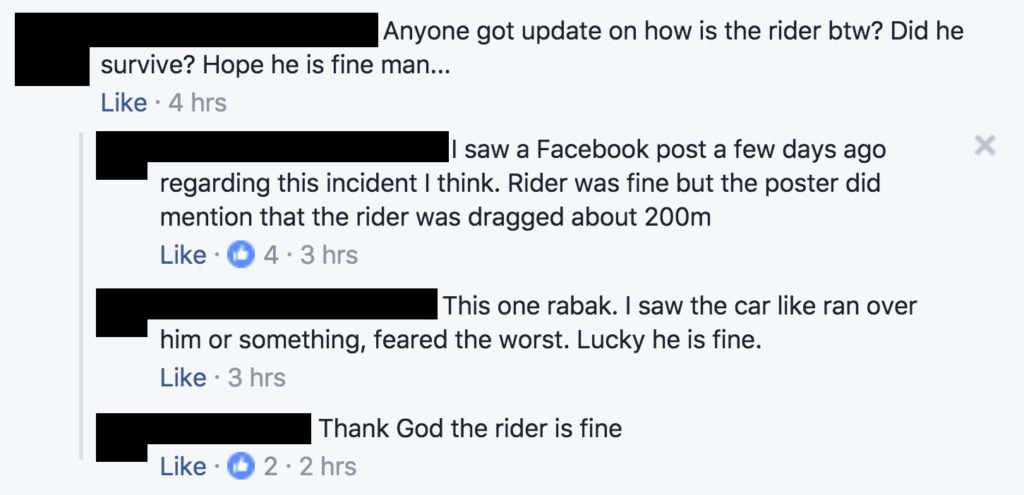Like the "Thank God the rider is fine" reply

182,466
